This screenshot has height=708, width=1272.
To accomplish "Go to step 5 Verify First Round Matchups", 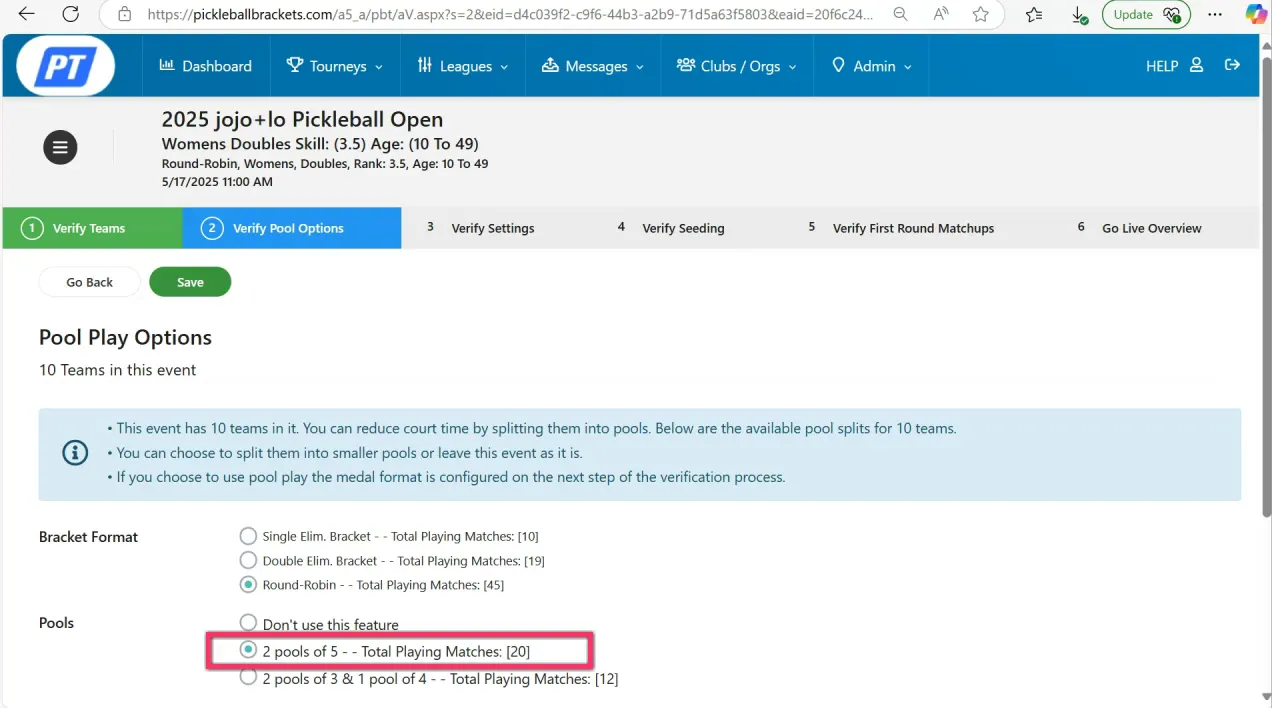I will click(x=901, y=228).
